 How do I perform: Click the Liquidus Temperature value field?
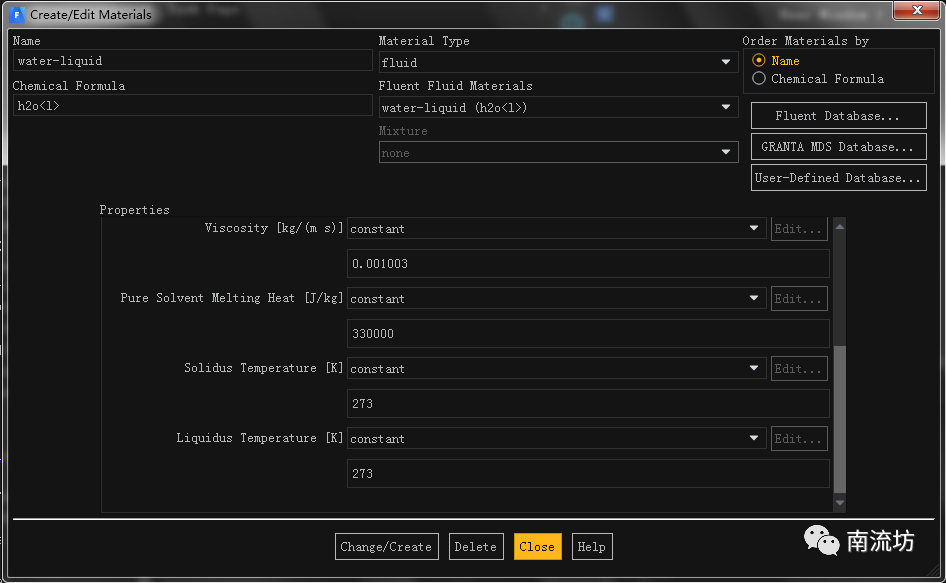point(588,474)
